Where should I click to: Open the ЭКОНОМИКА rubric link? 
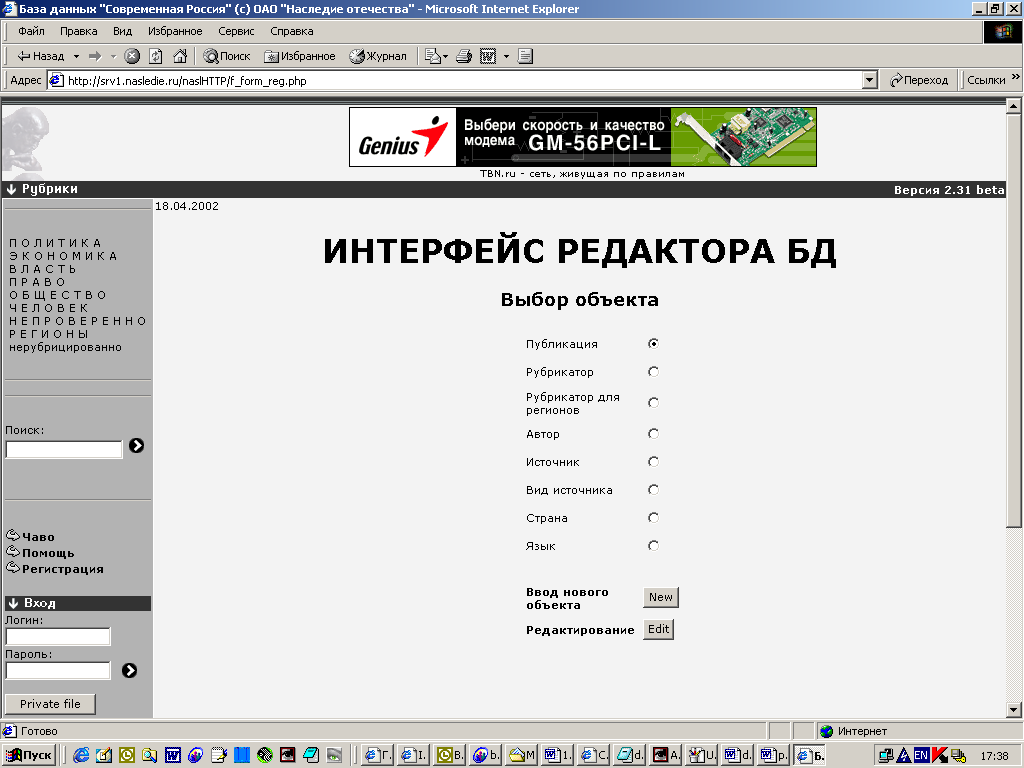click(x=63, y=256)
